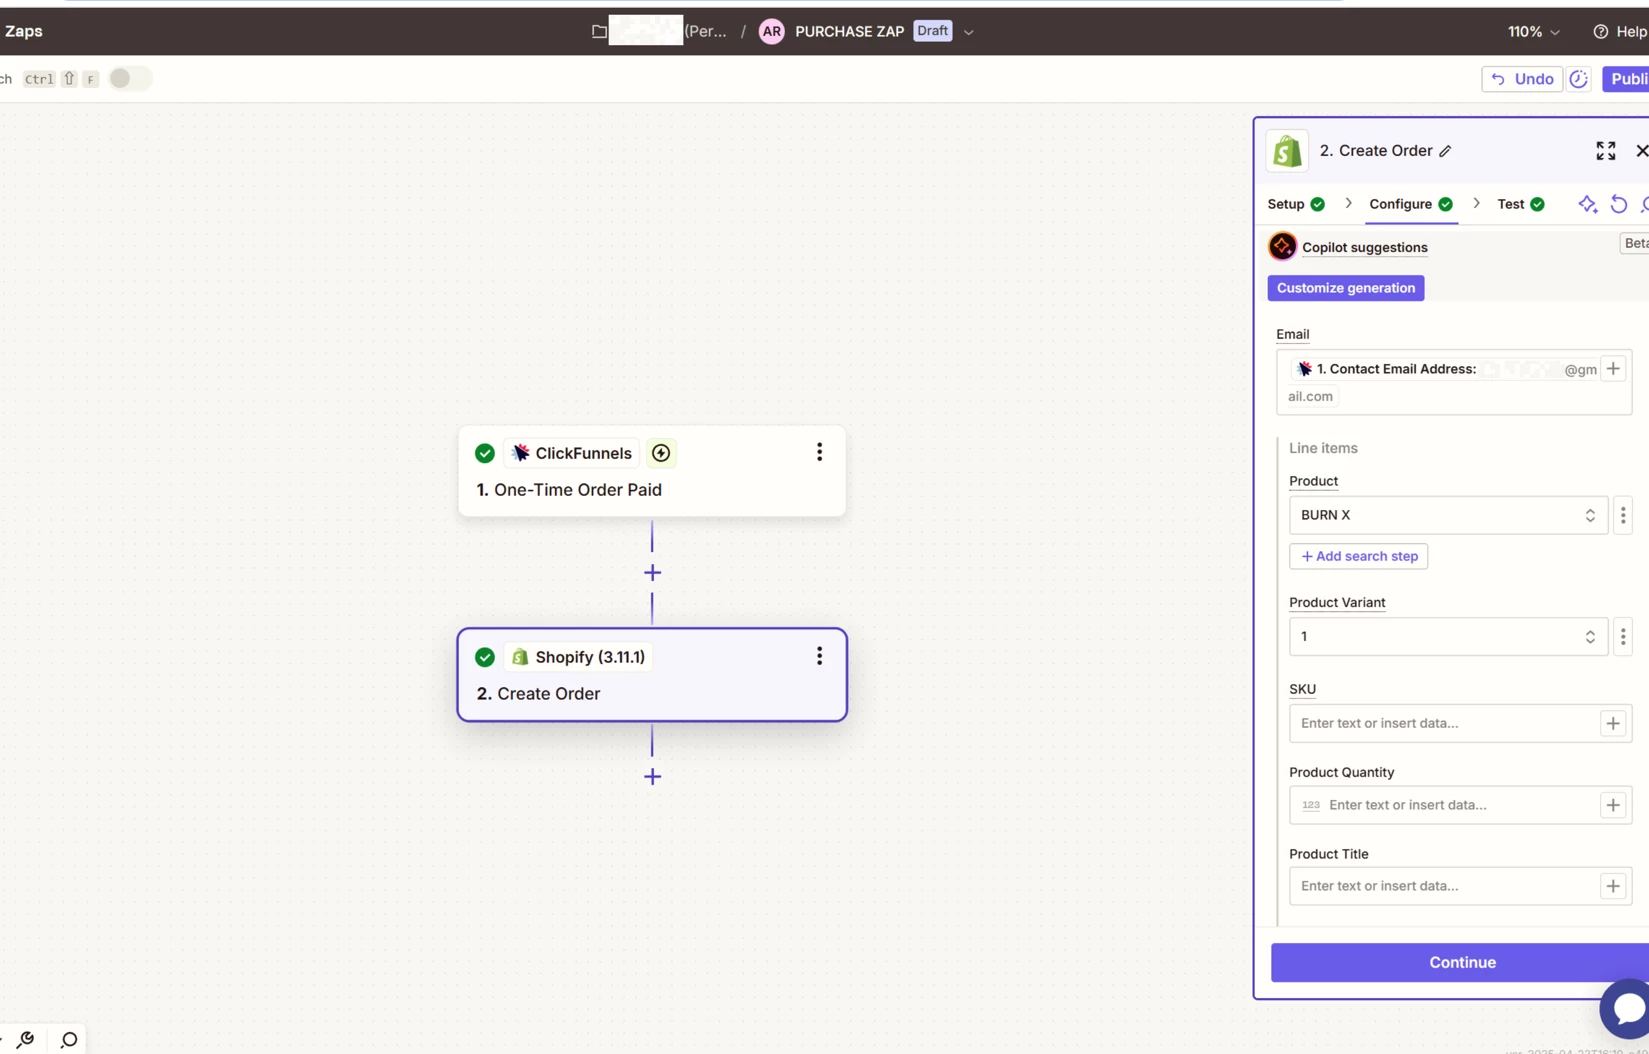The height and width of the screenshot is (1054, 1649).
Task: Open Shopify step three-dot menu
Action: pos(819,656)
